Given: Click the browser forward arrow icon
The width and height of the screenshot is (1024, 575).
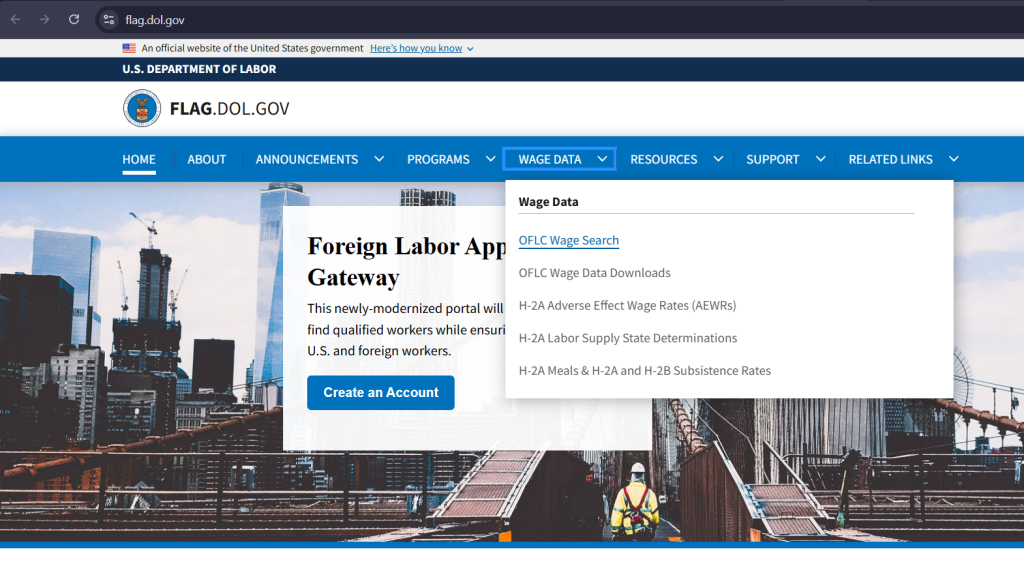Looking at the screenshot, I should [x=45, y=19].
